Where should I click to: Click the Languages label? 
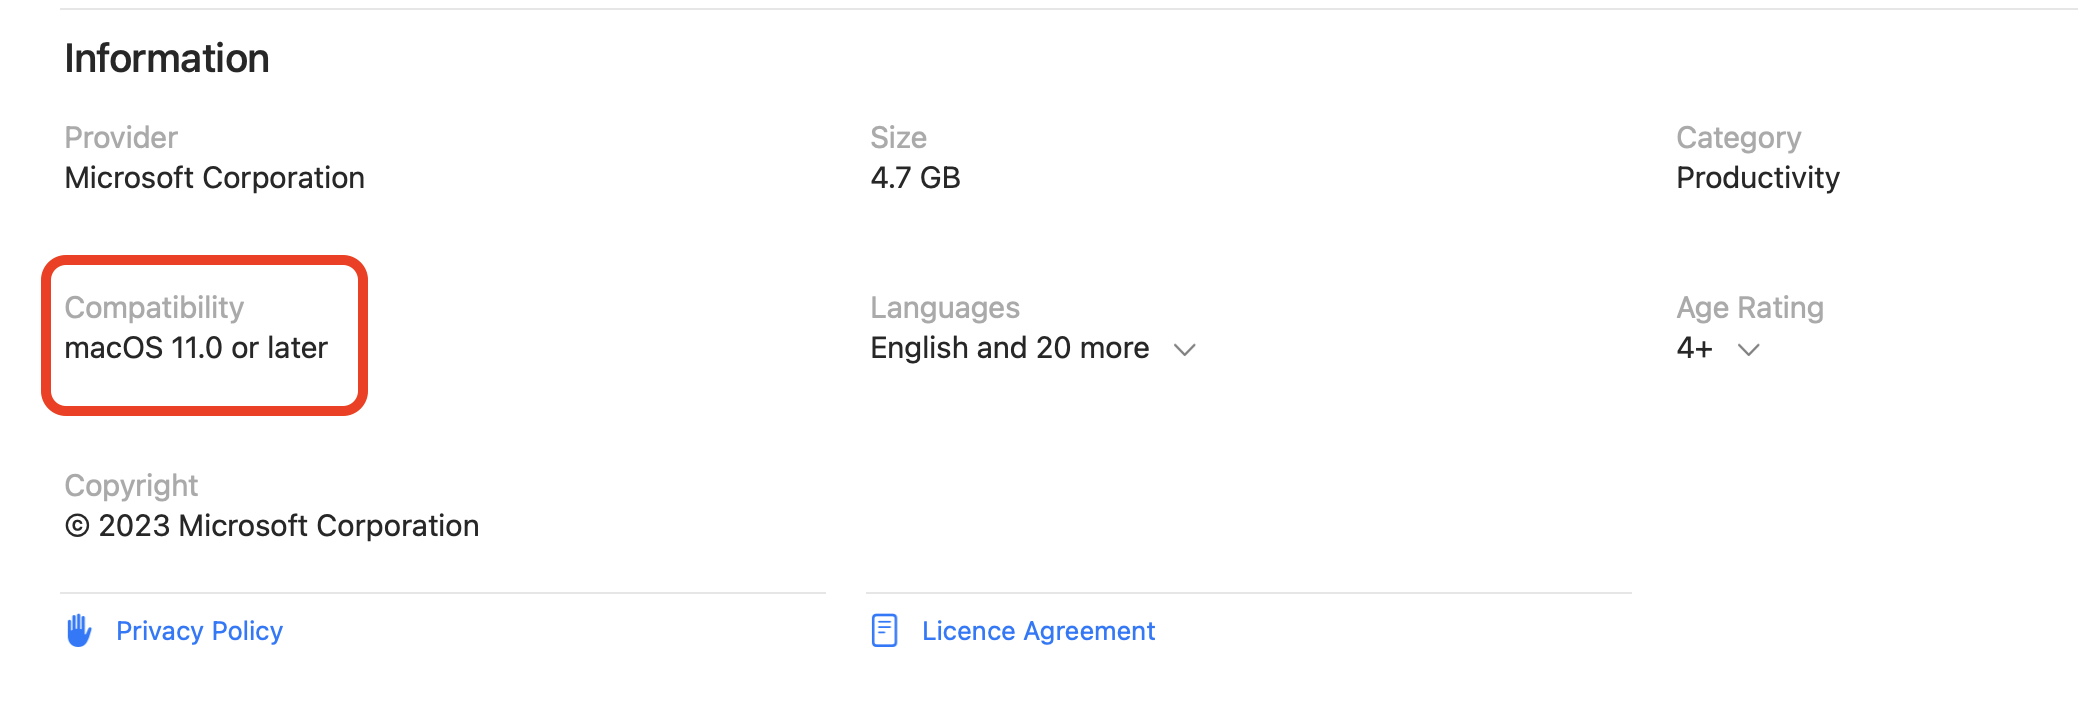(x=944, y=308)
